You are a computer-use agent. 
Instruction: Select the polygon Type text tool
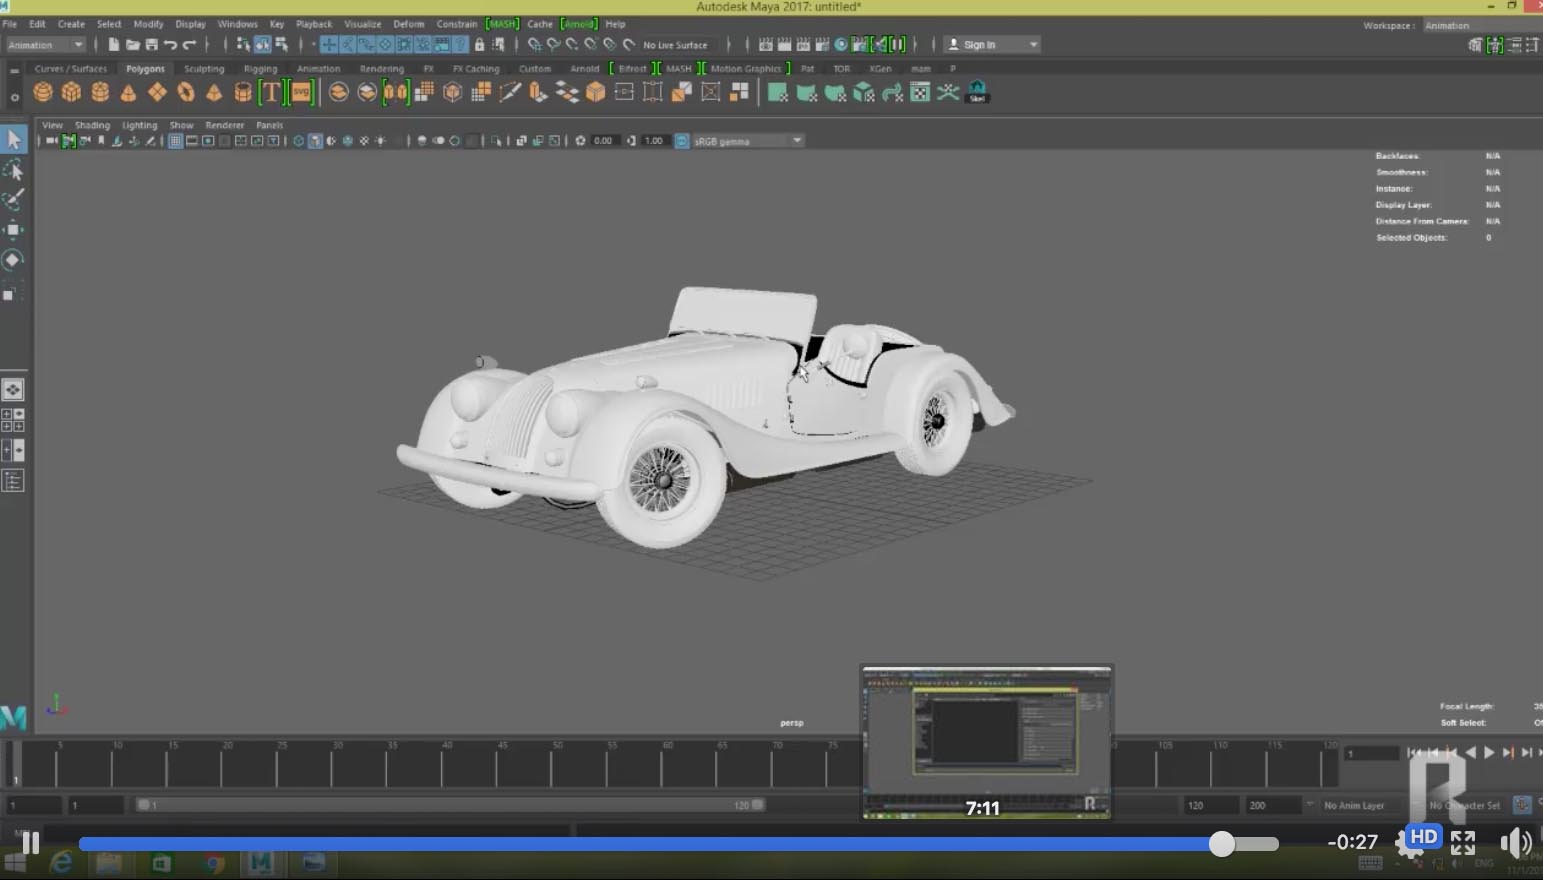pos(271,93)
